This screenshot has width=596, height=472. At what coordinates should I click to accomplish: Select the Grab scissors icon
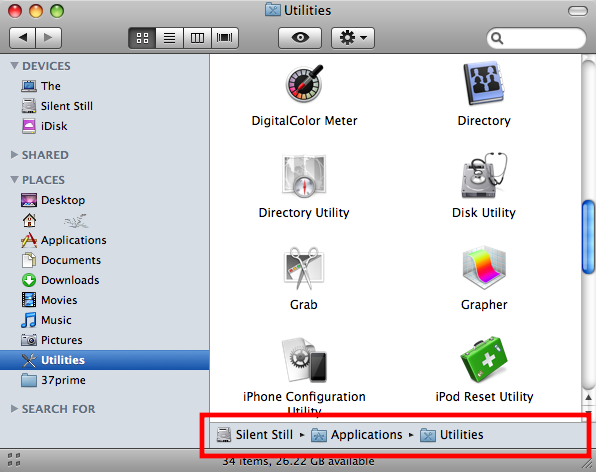click(x=304, y=268)
